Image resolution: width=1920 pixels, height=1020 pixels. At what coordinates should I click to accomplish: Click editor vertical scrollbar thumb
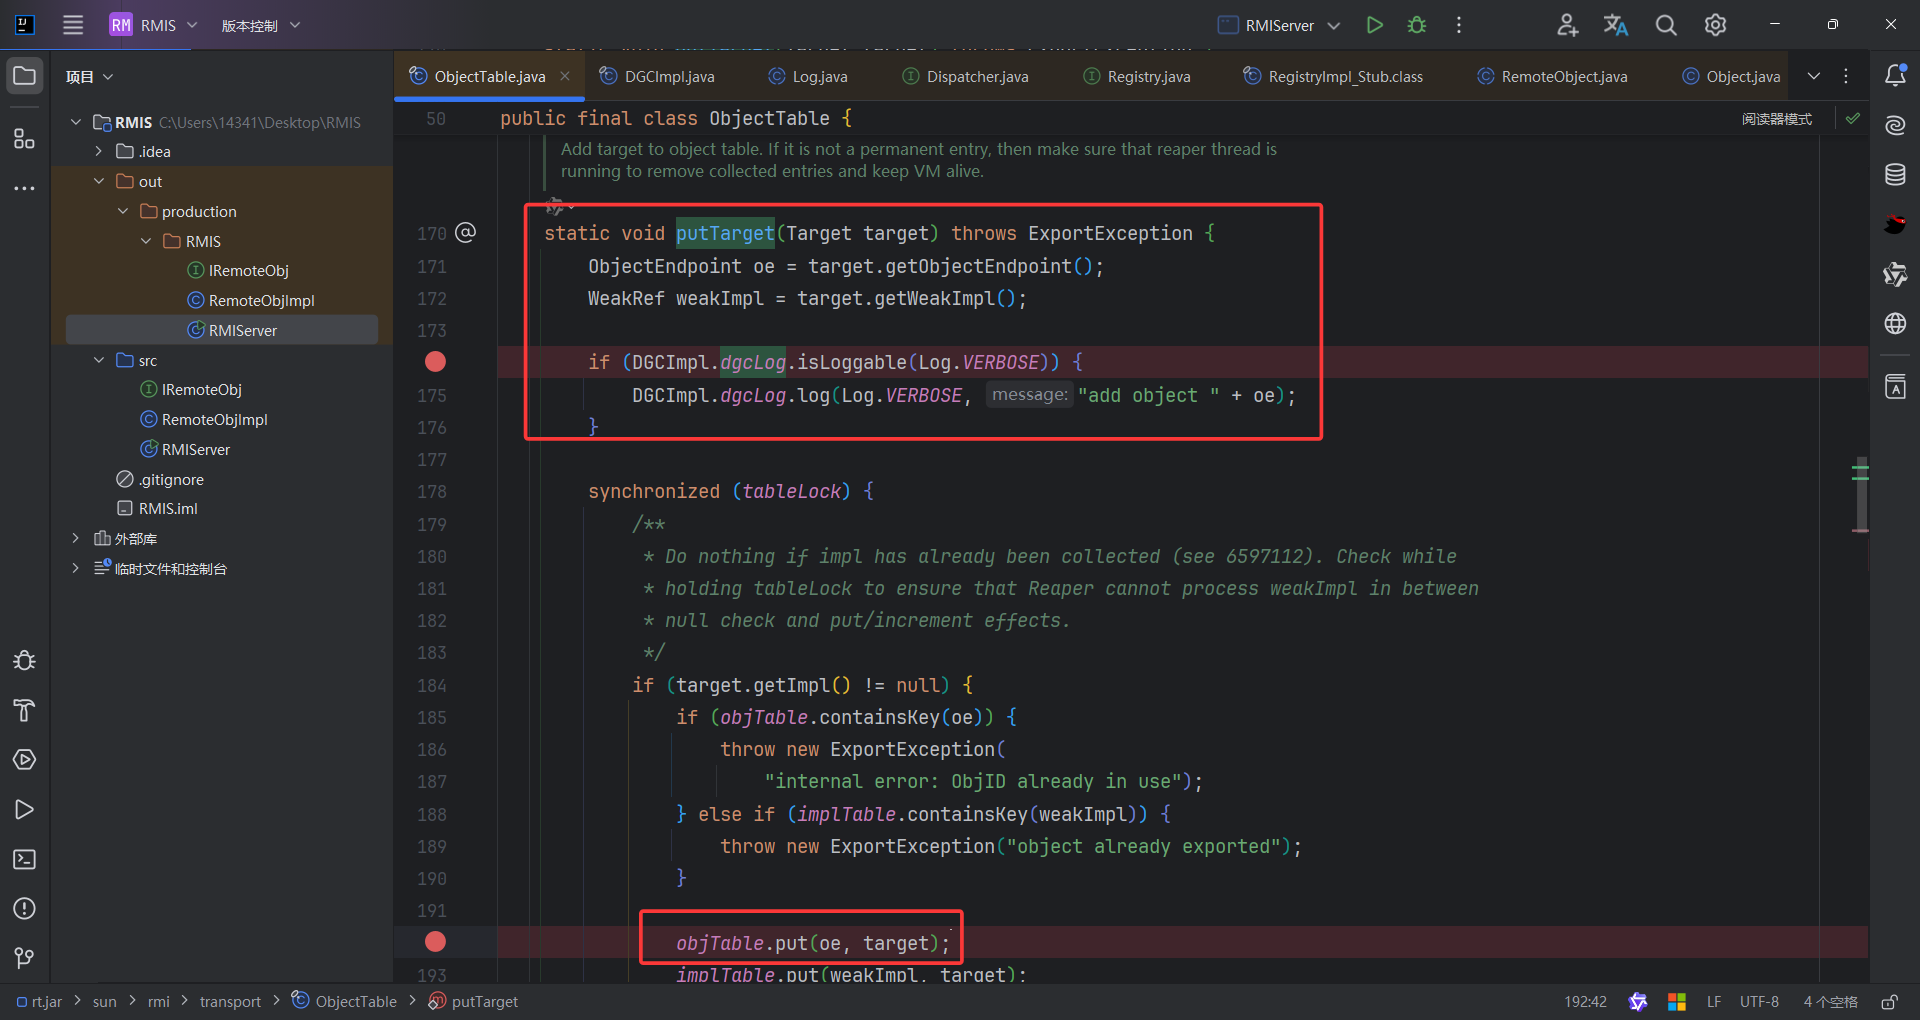tap(1861, 494)
